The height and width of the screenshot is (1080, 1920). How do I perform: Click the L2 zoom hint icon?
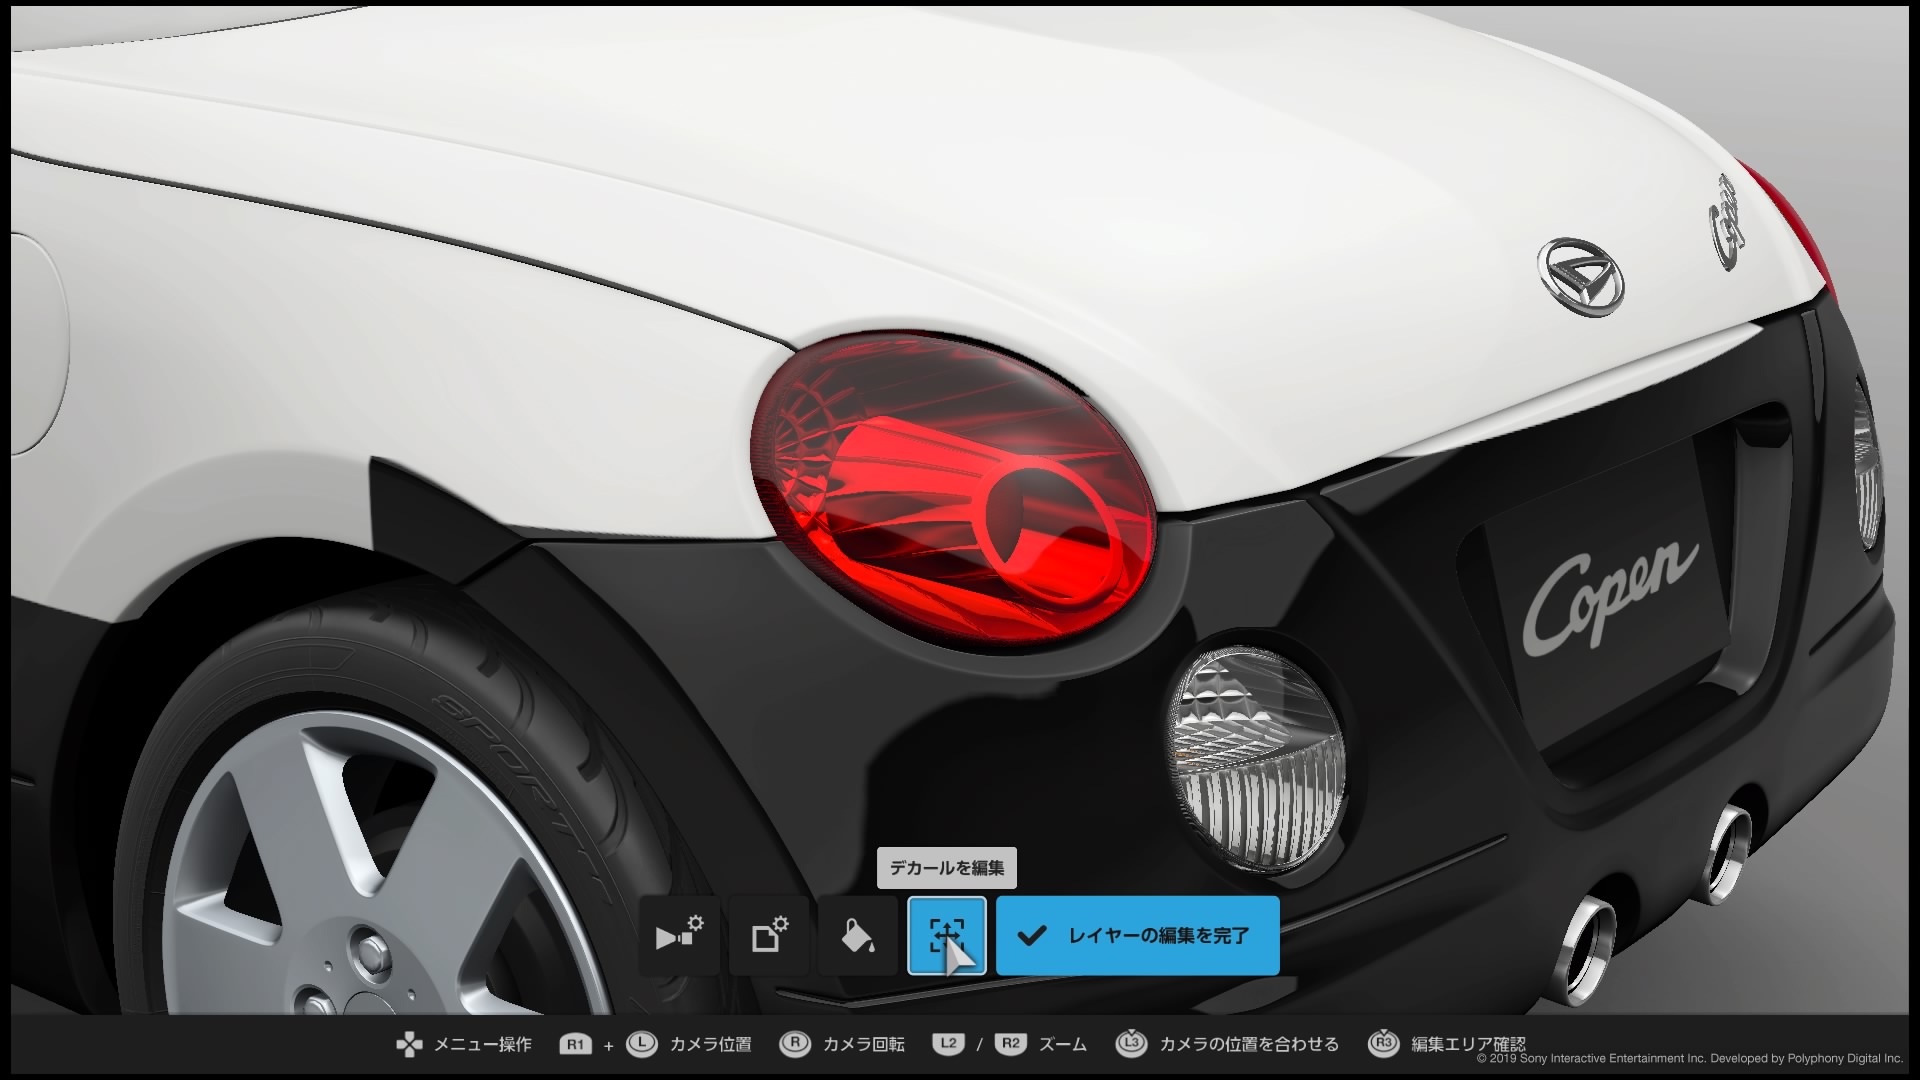(x=949, y=1044)
